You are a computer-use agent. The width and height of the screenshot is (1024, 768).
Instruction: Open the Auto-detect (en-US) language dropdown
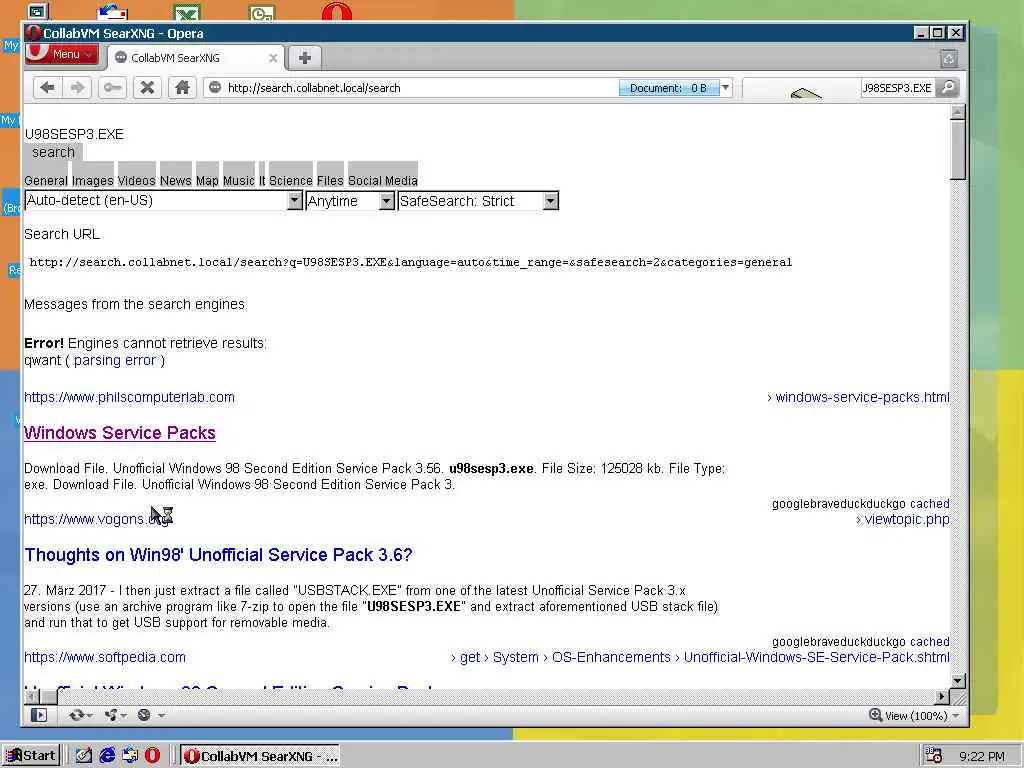click(x=163, y=200)
